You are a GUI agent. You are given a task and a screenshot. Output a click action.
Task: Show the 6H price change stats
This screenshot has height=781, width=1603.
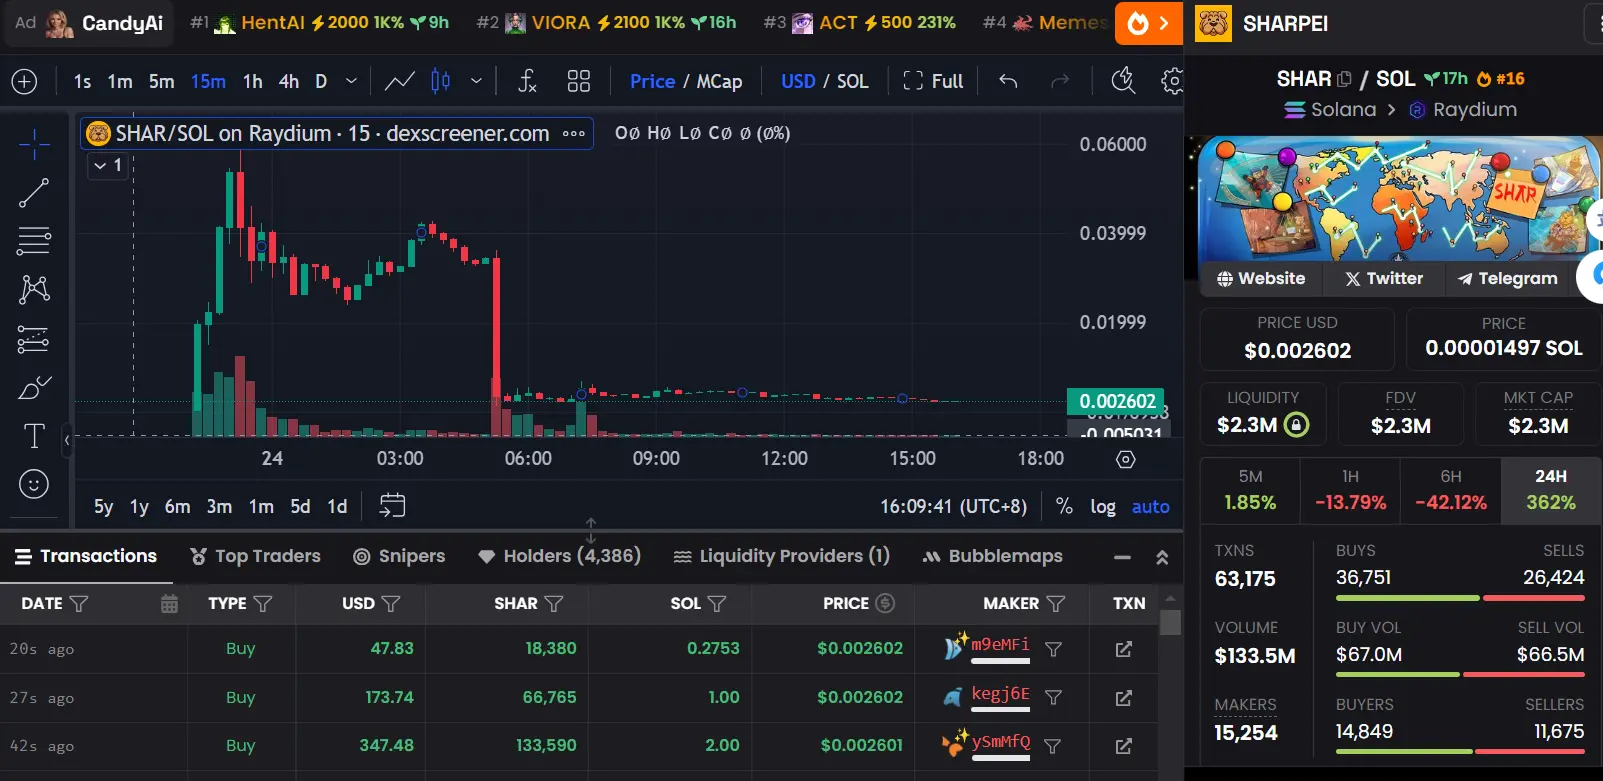(x=1451, y=490)
